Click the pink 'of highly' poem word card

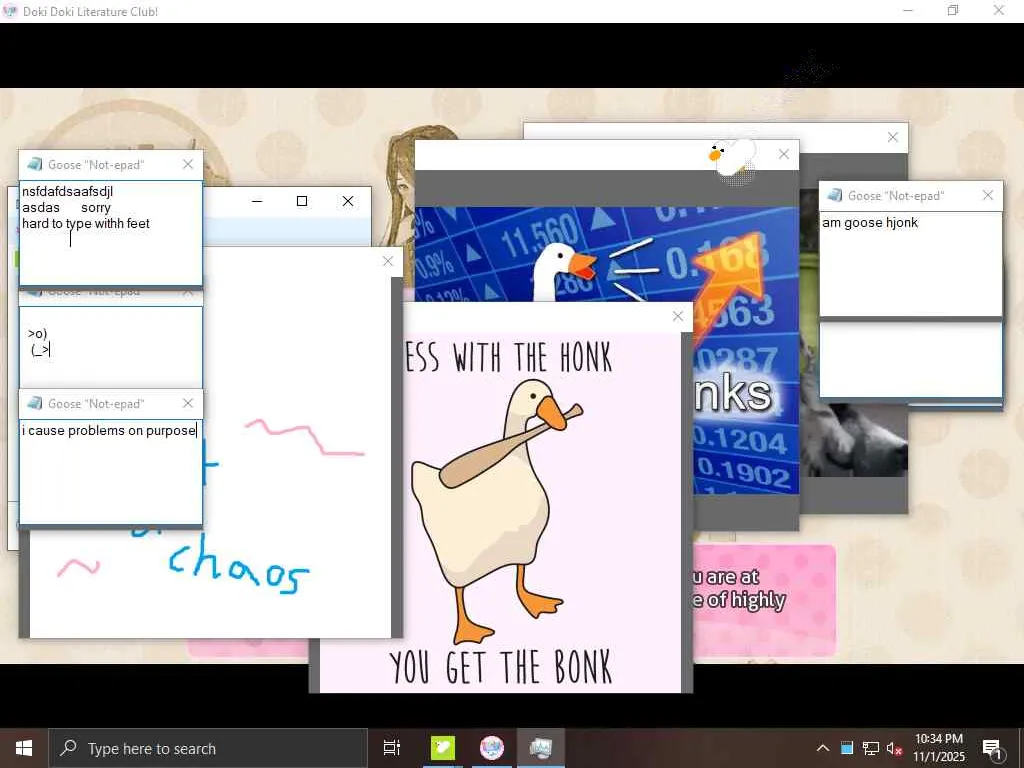764,600
